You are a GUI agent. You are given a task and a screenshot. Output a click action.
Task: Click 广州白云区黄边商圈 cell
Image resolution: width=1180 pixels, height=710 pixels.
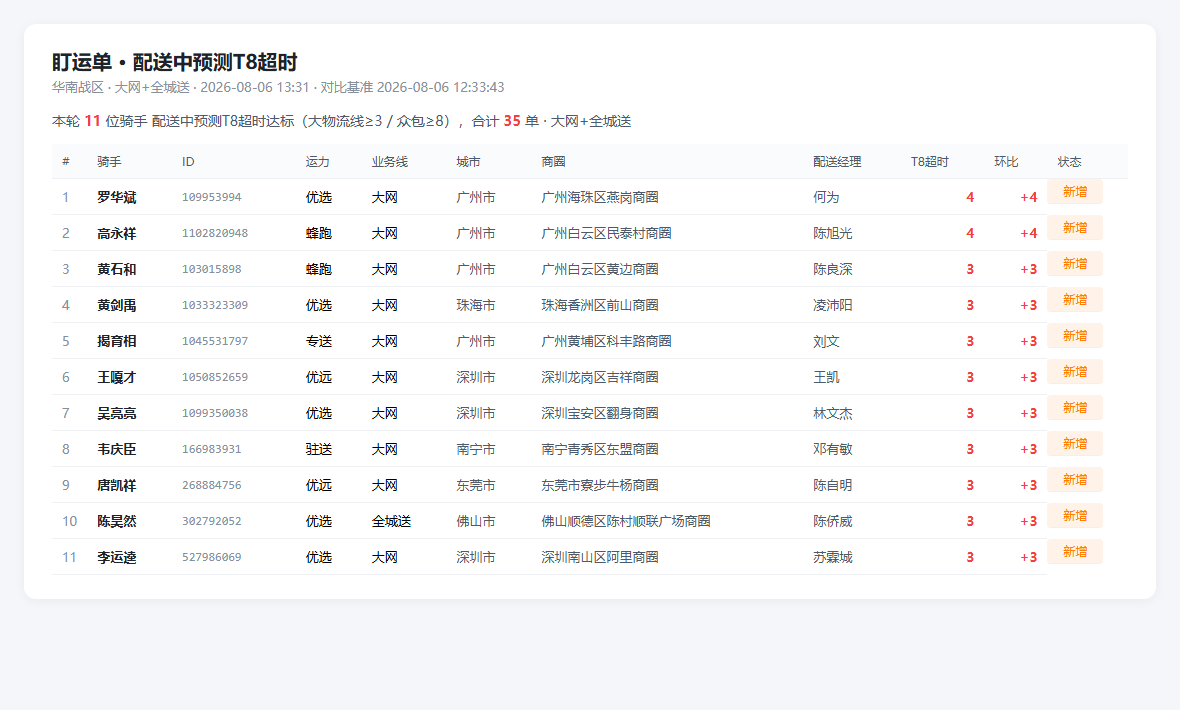[600, 270]
